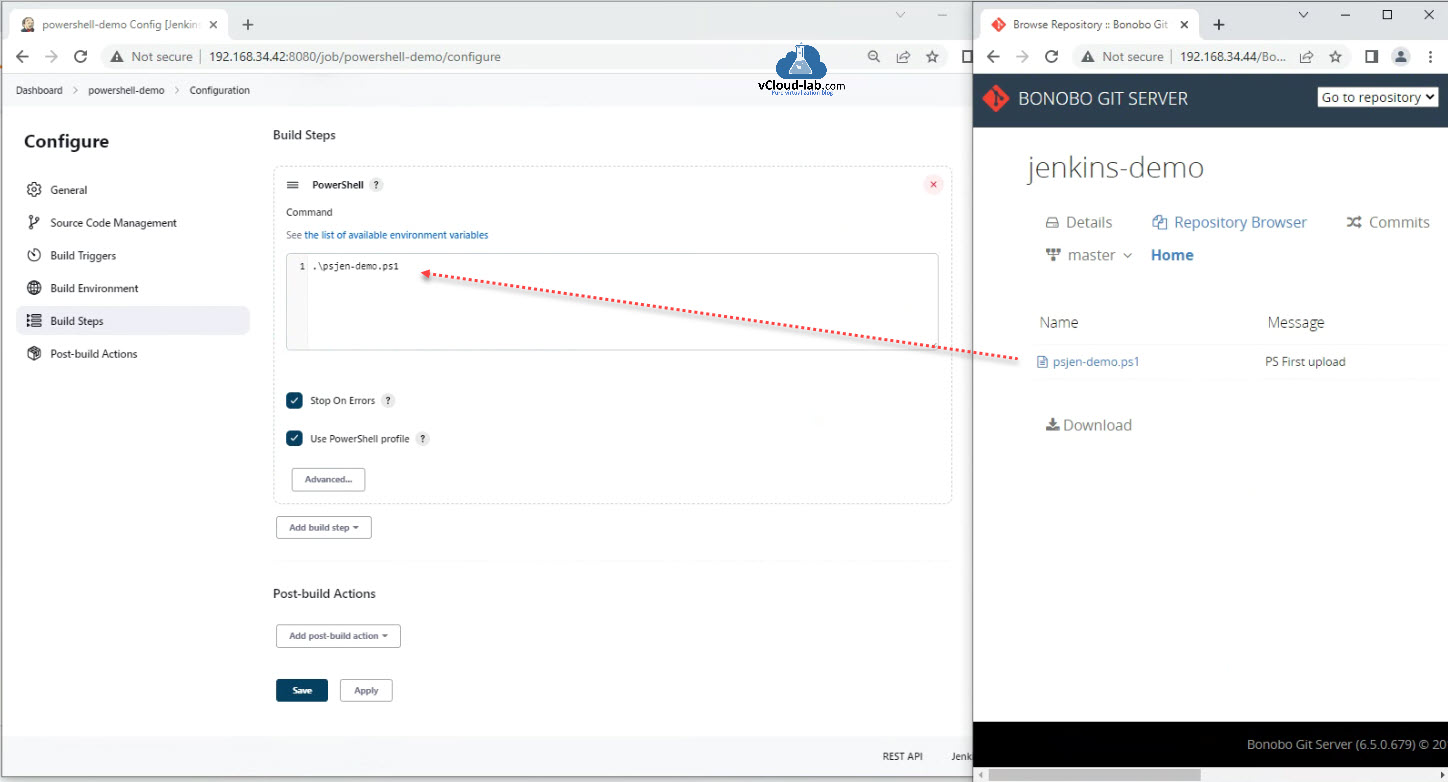Apply the job configuration
The height and width of the screenshot is (782, 1448).
click(x=366, y=690)
